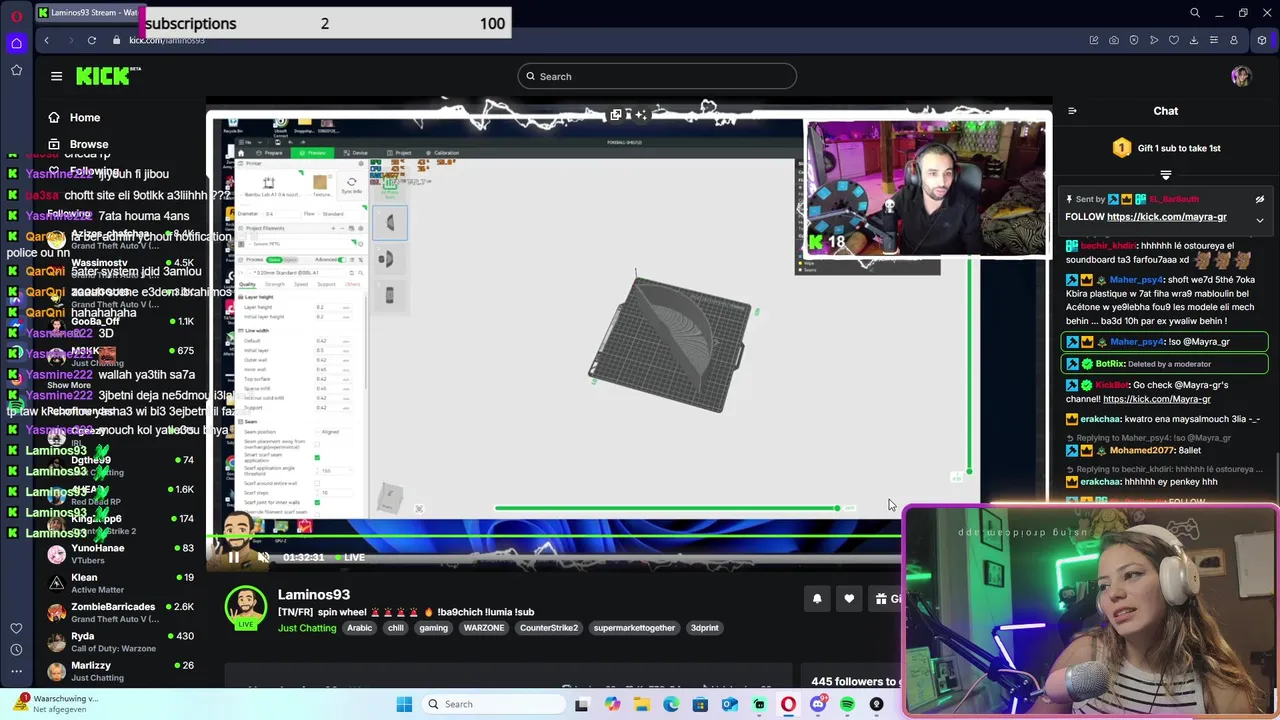Reload the Kick page
Image resolution: width=1280 pixels, height=720 pixels.
tap(91, 40)
